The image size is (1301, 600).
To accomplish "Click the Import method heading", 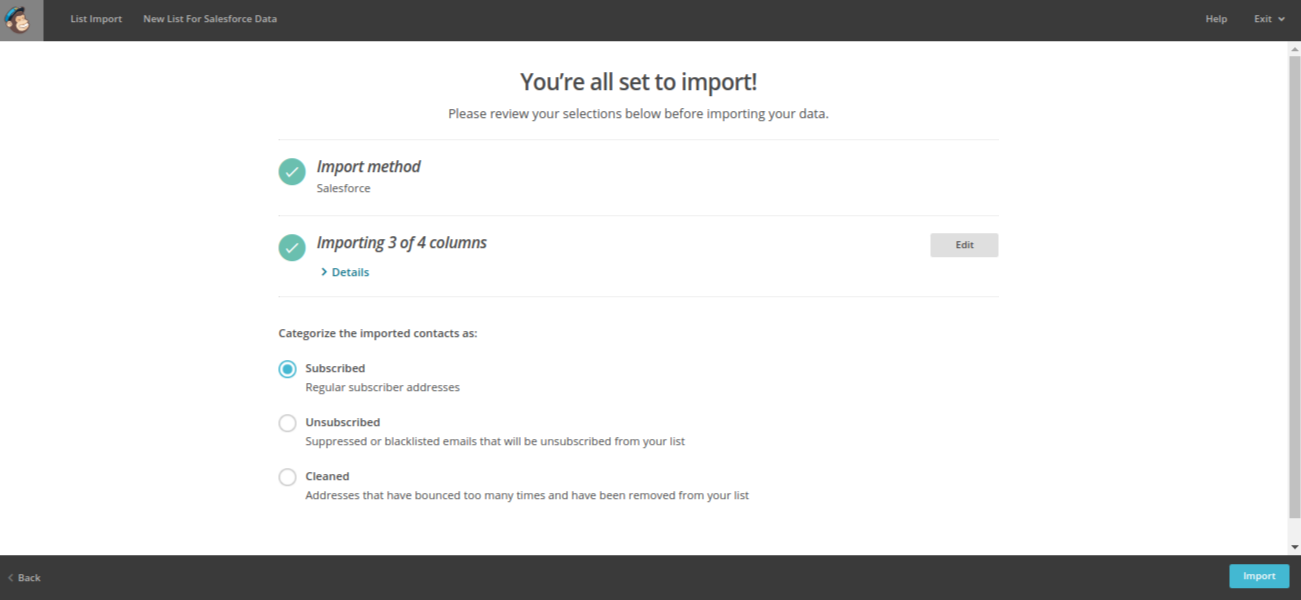I will pyautogui.click(x=369, y=167).
